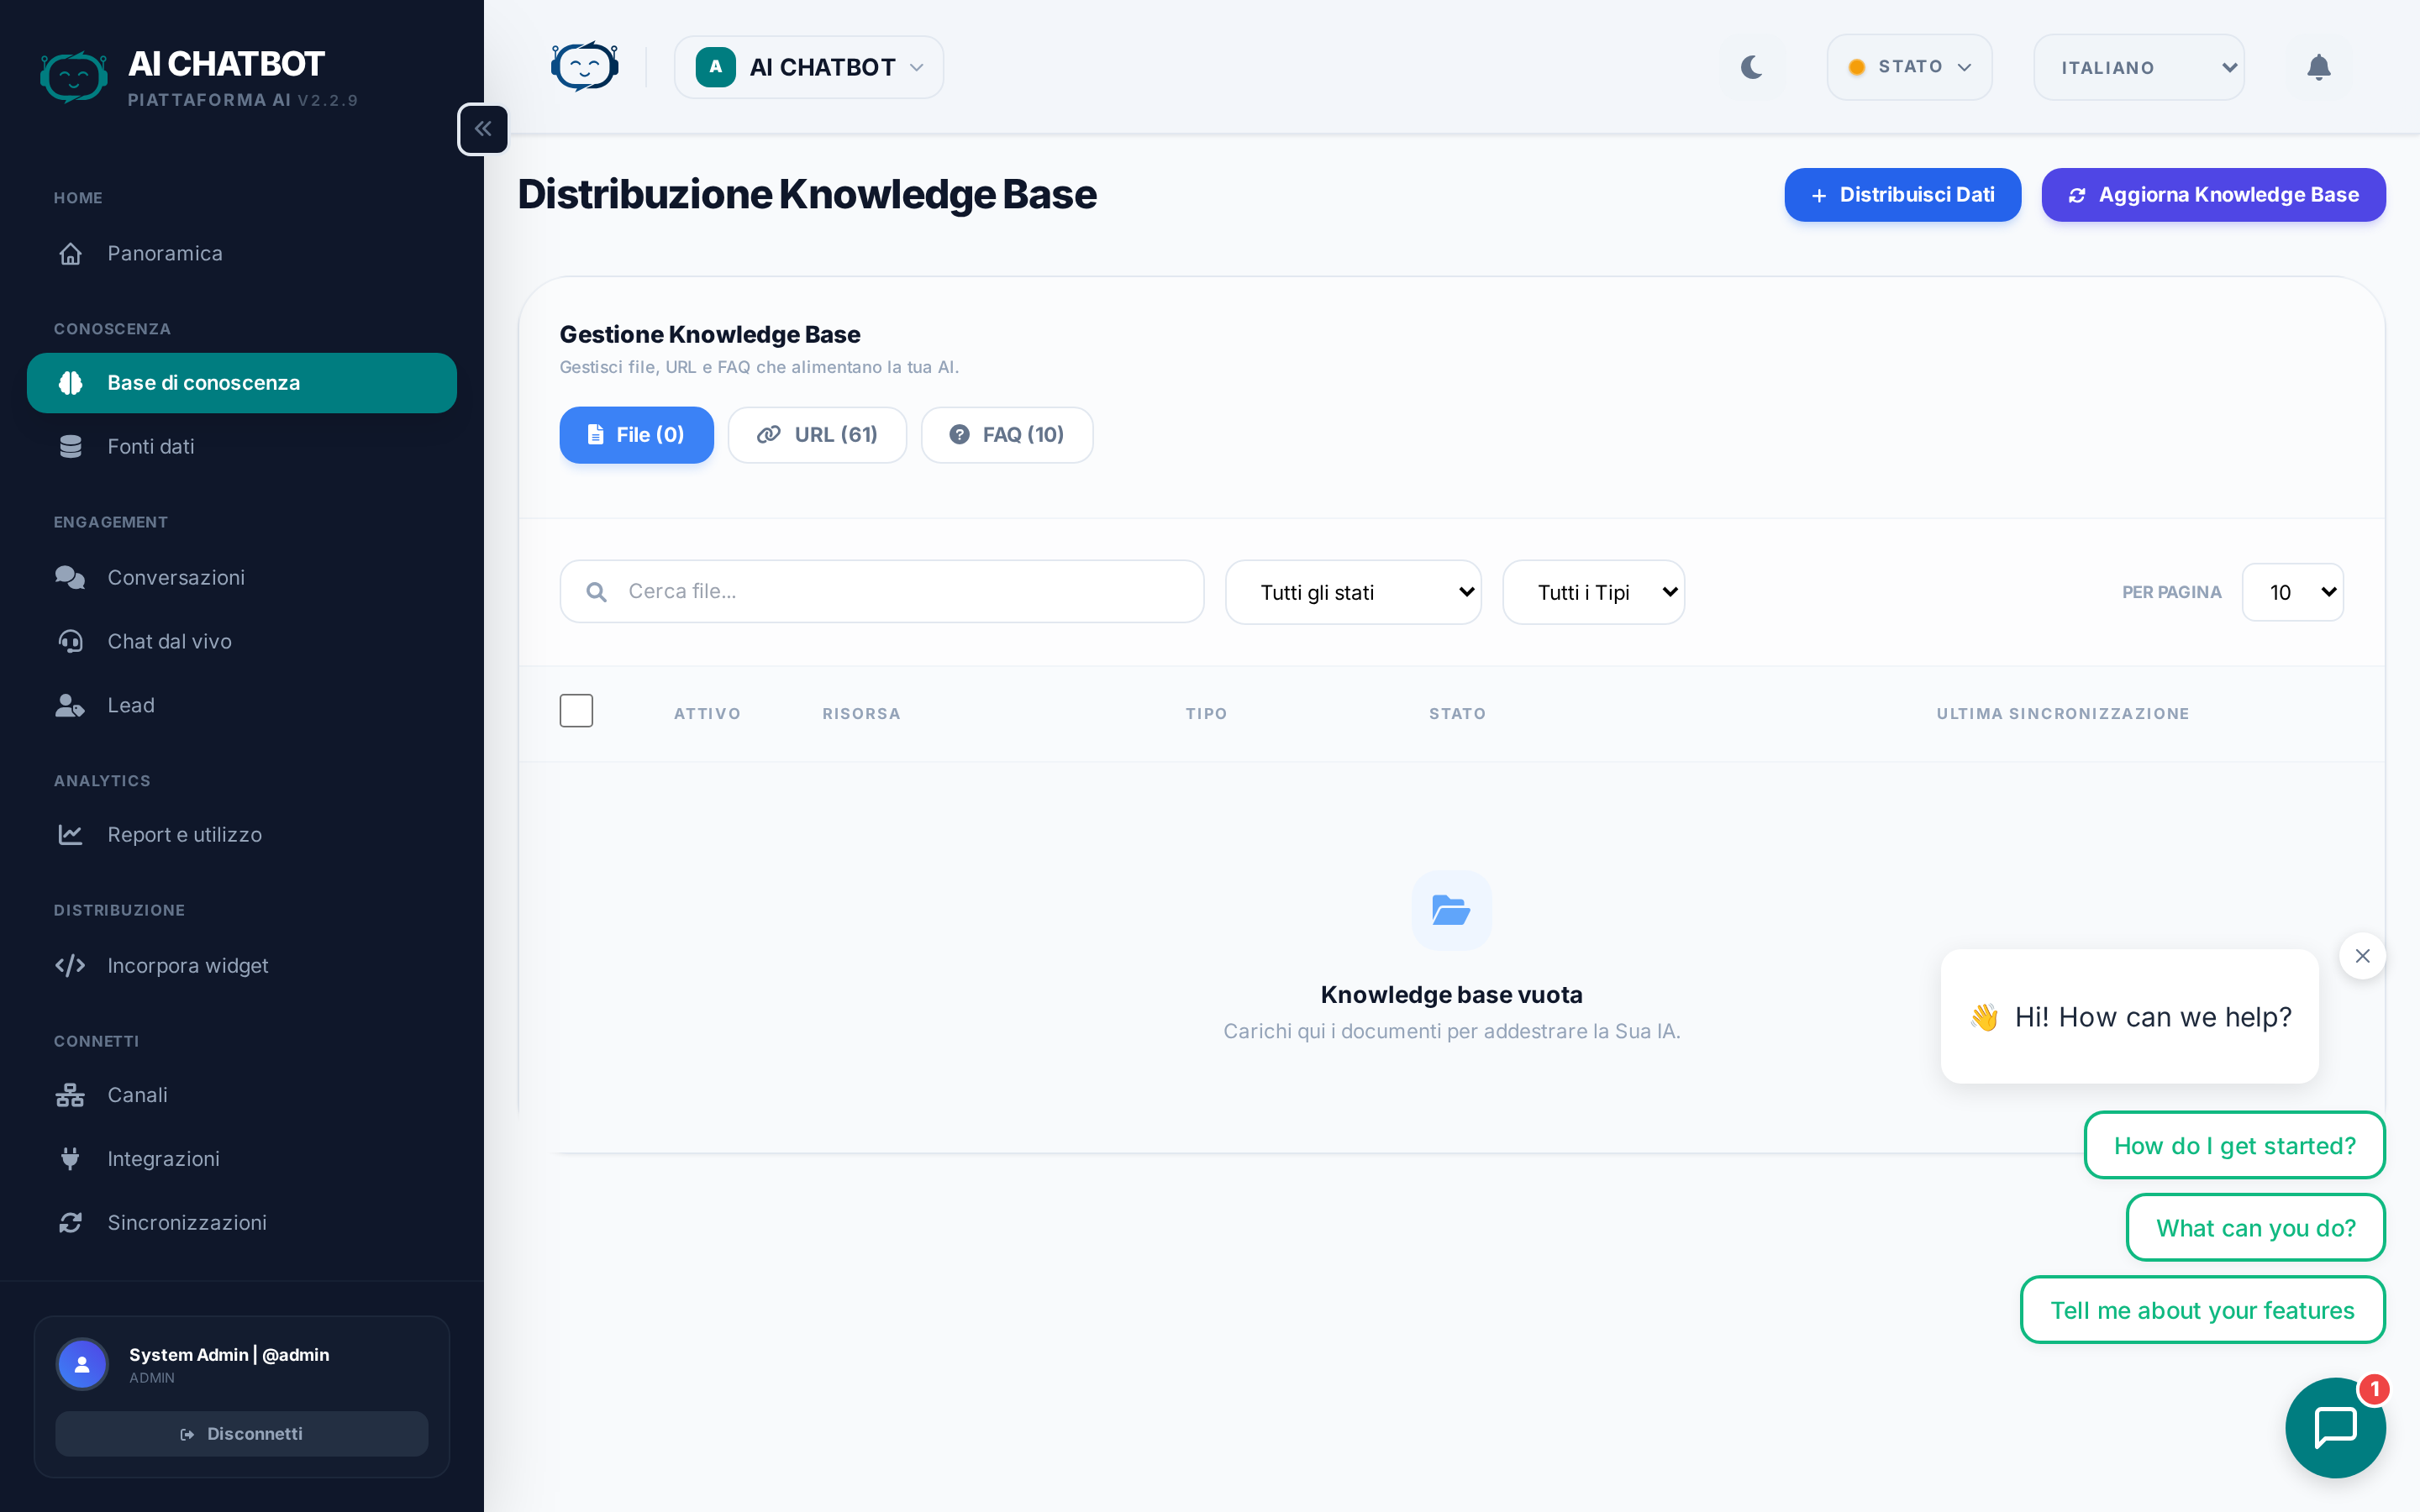Click the Distribuisci Dati button

1902,195
